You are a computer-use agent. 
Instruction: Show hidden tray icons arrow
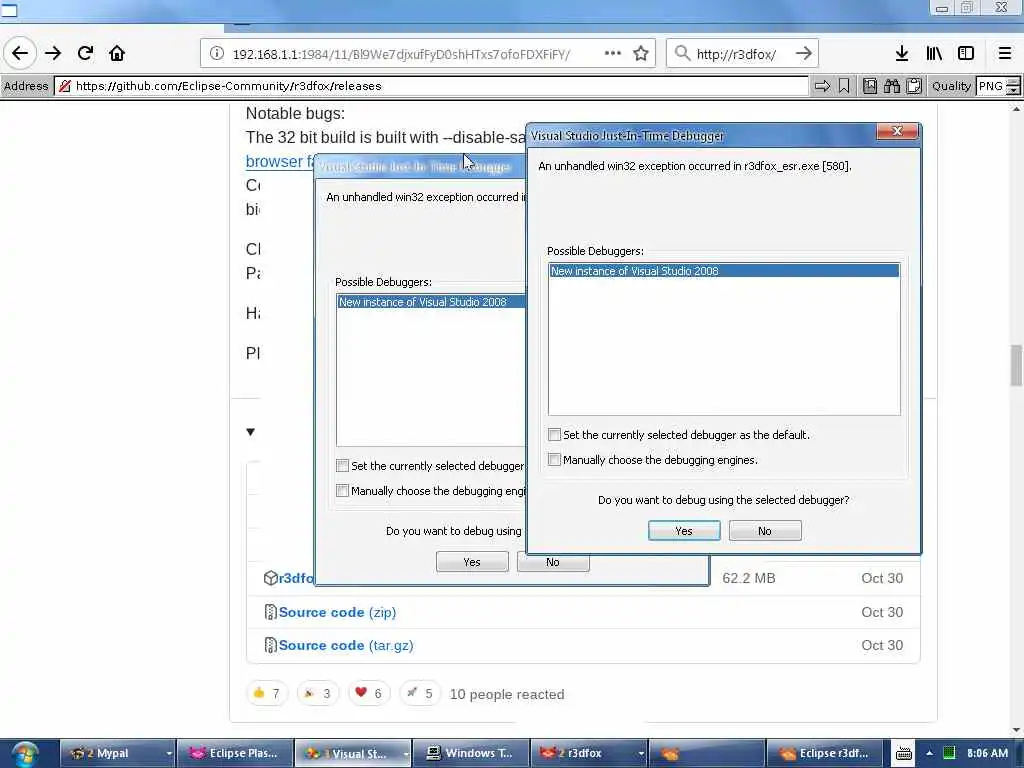click(x=929, y=753)
